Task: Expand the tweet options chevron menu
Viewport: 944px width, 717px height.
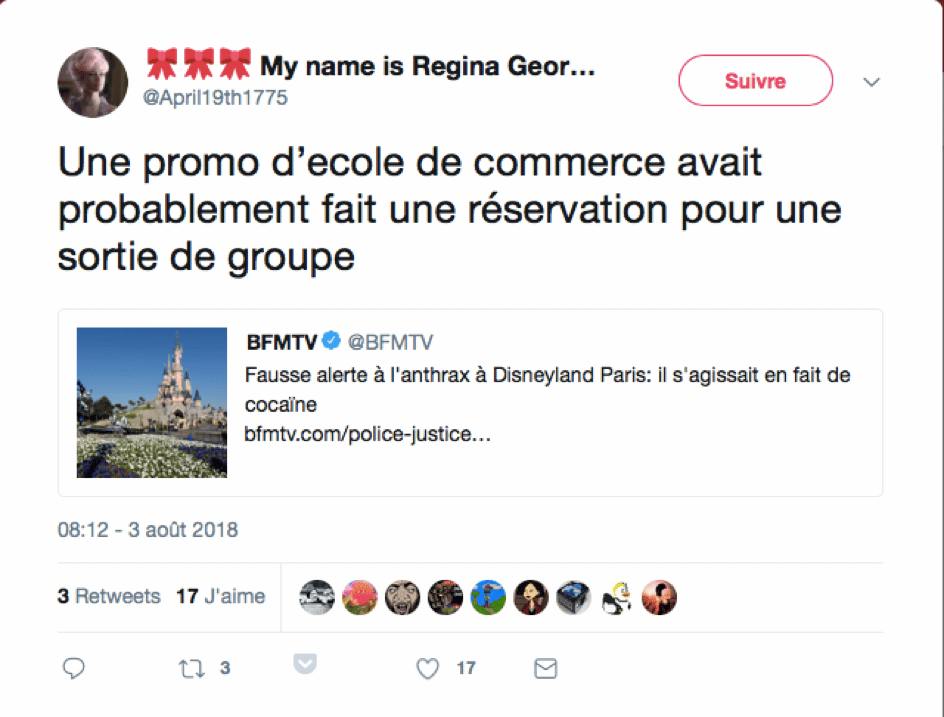Action: (871, 82)
